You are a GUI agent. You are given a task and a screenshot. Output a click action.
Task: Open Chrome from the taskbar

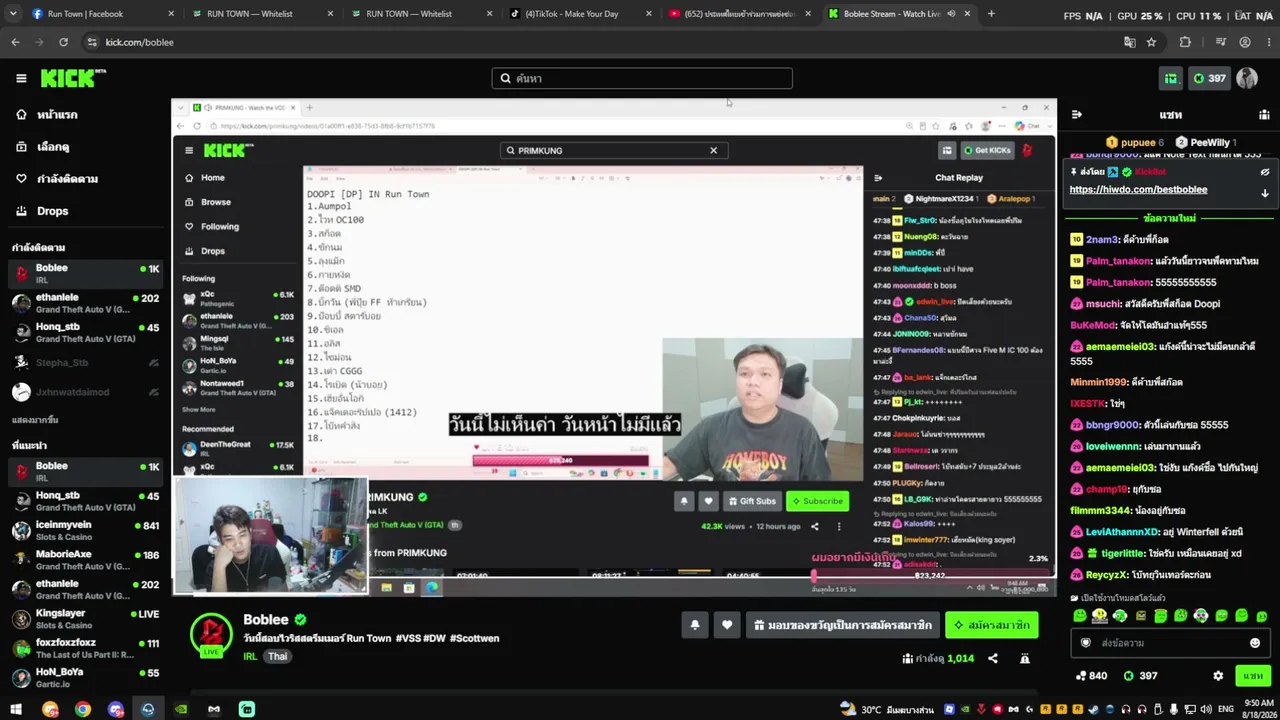[83, 709]
